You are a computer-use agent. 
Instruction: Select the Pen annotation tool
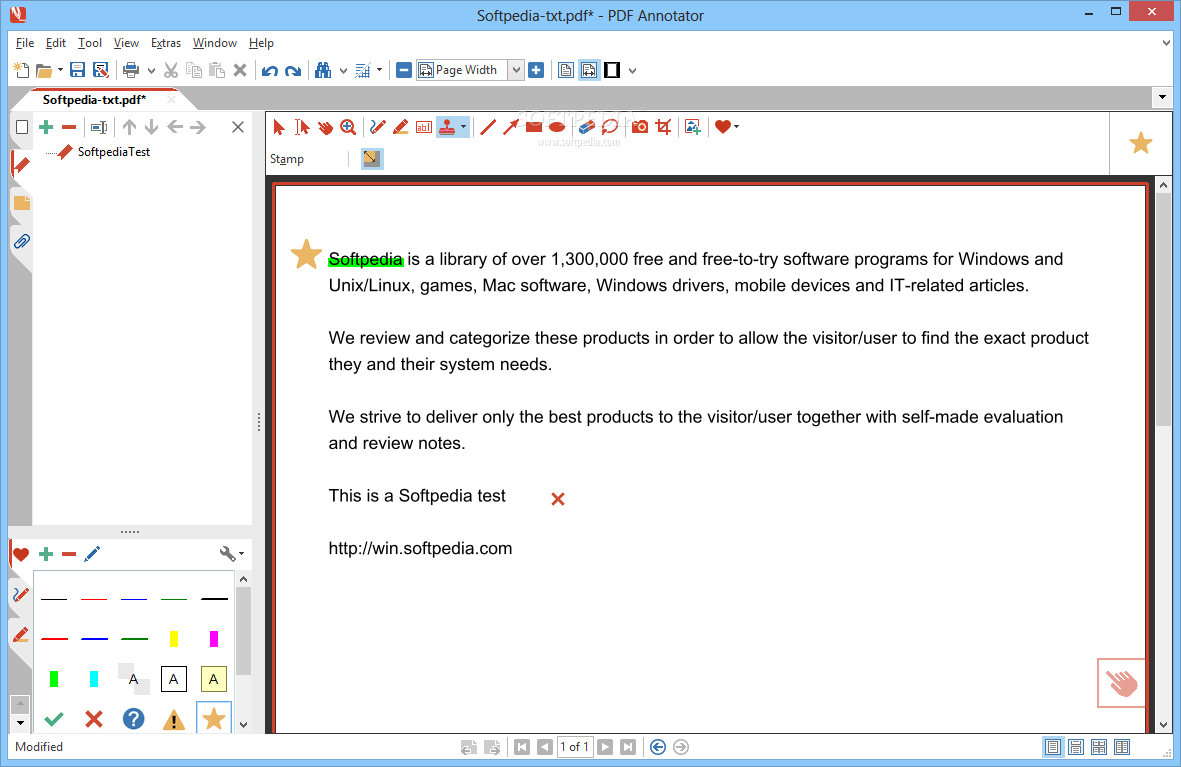(378, 127)
